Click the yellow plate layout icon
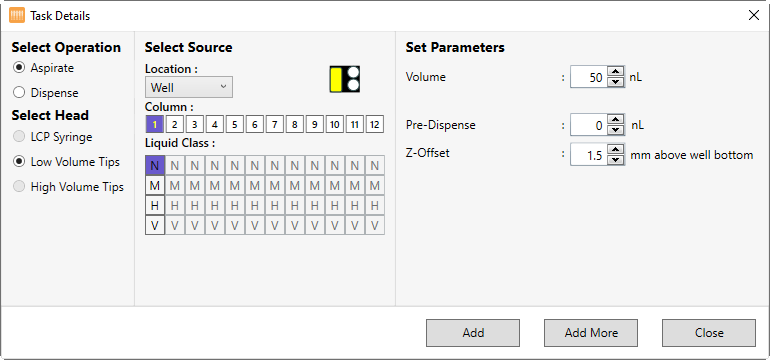The image size is (770, 360). pos(345,79)
